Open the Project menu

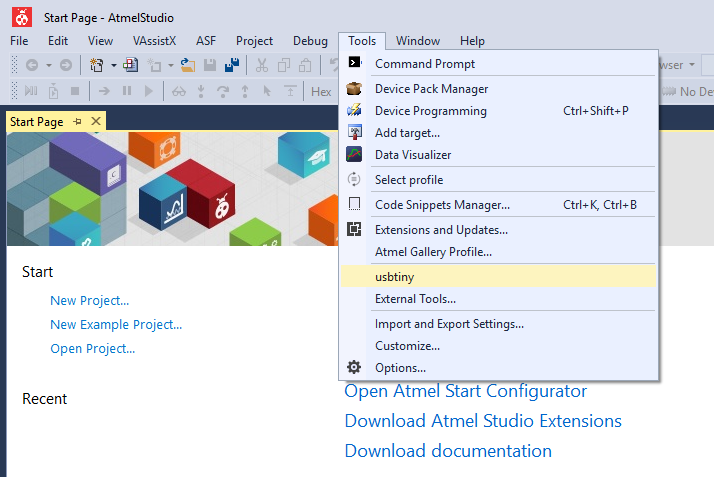pyautogui.click(x=254, y=41)
